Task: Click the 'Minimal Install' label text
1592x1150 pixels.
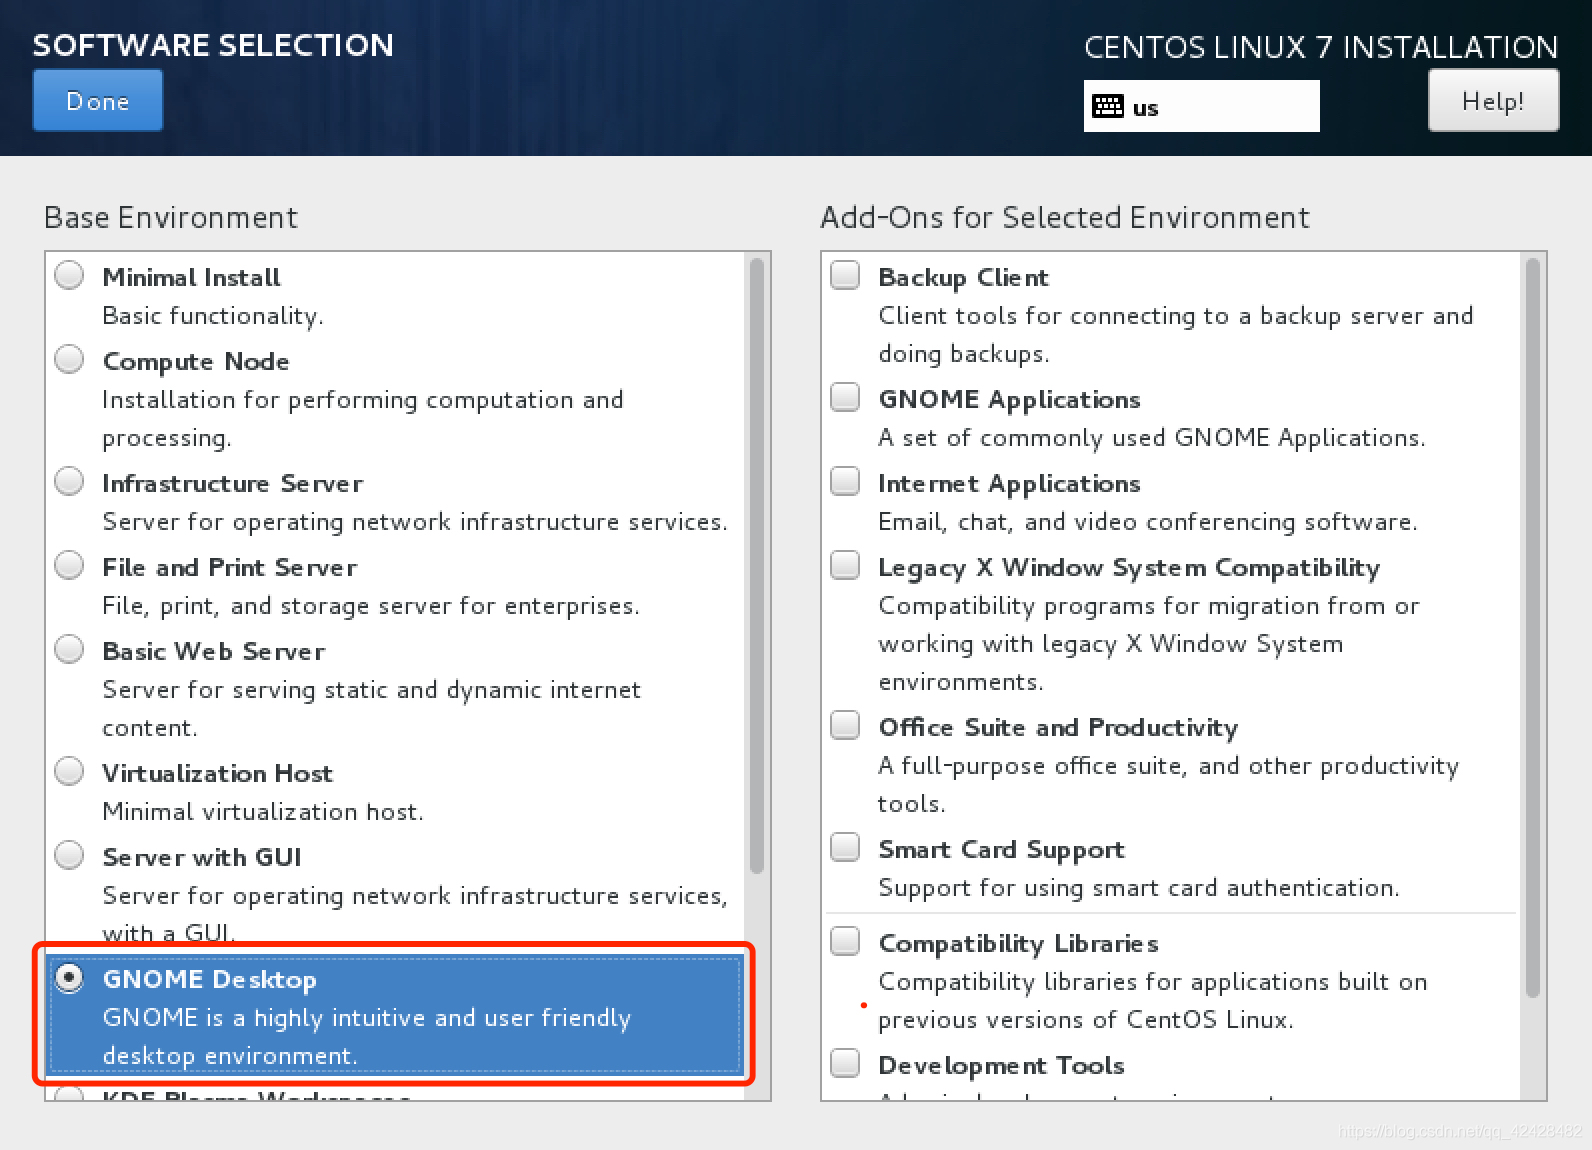Action: coord(192,277)
